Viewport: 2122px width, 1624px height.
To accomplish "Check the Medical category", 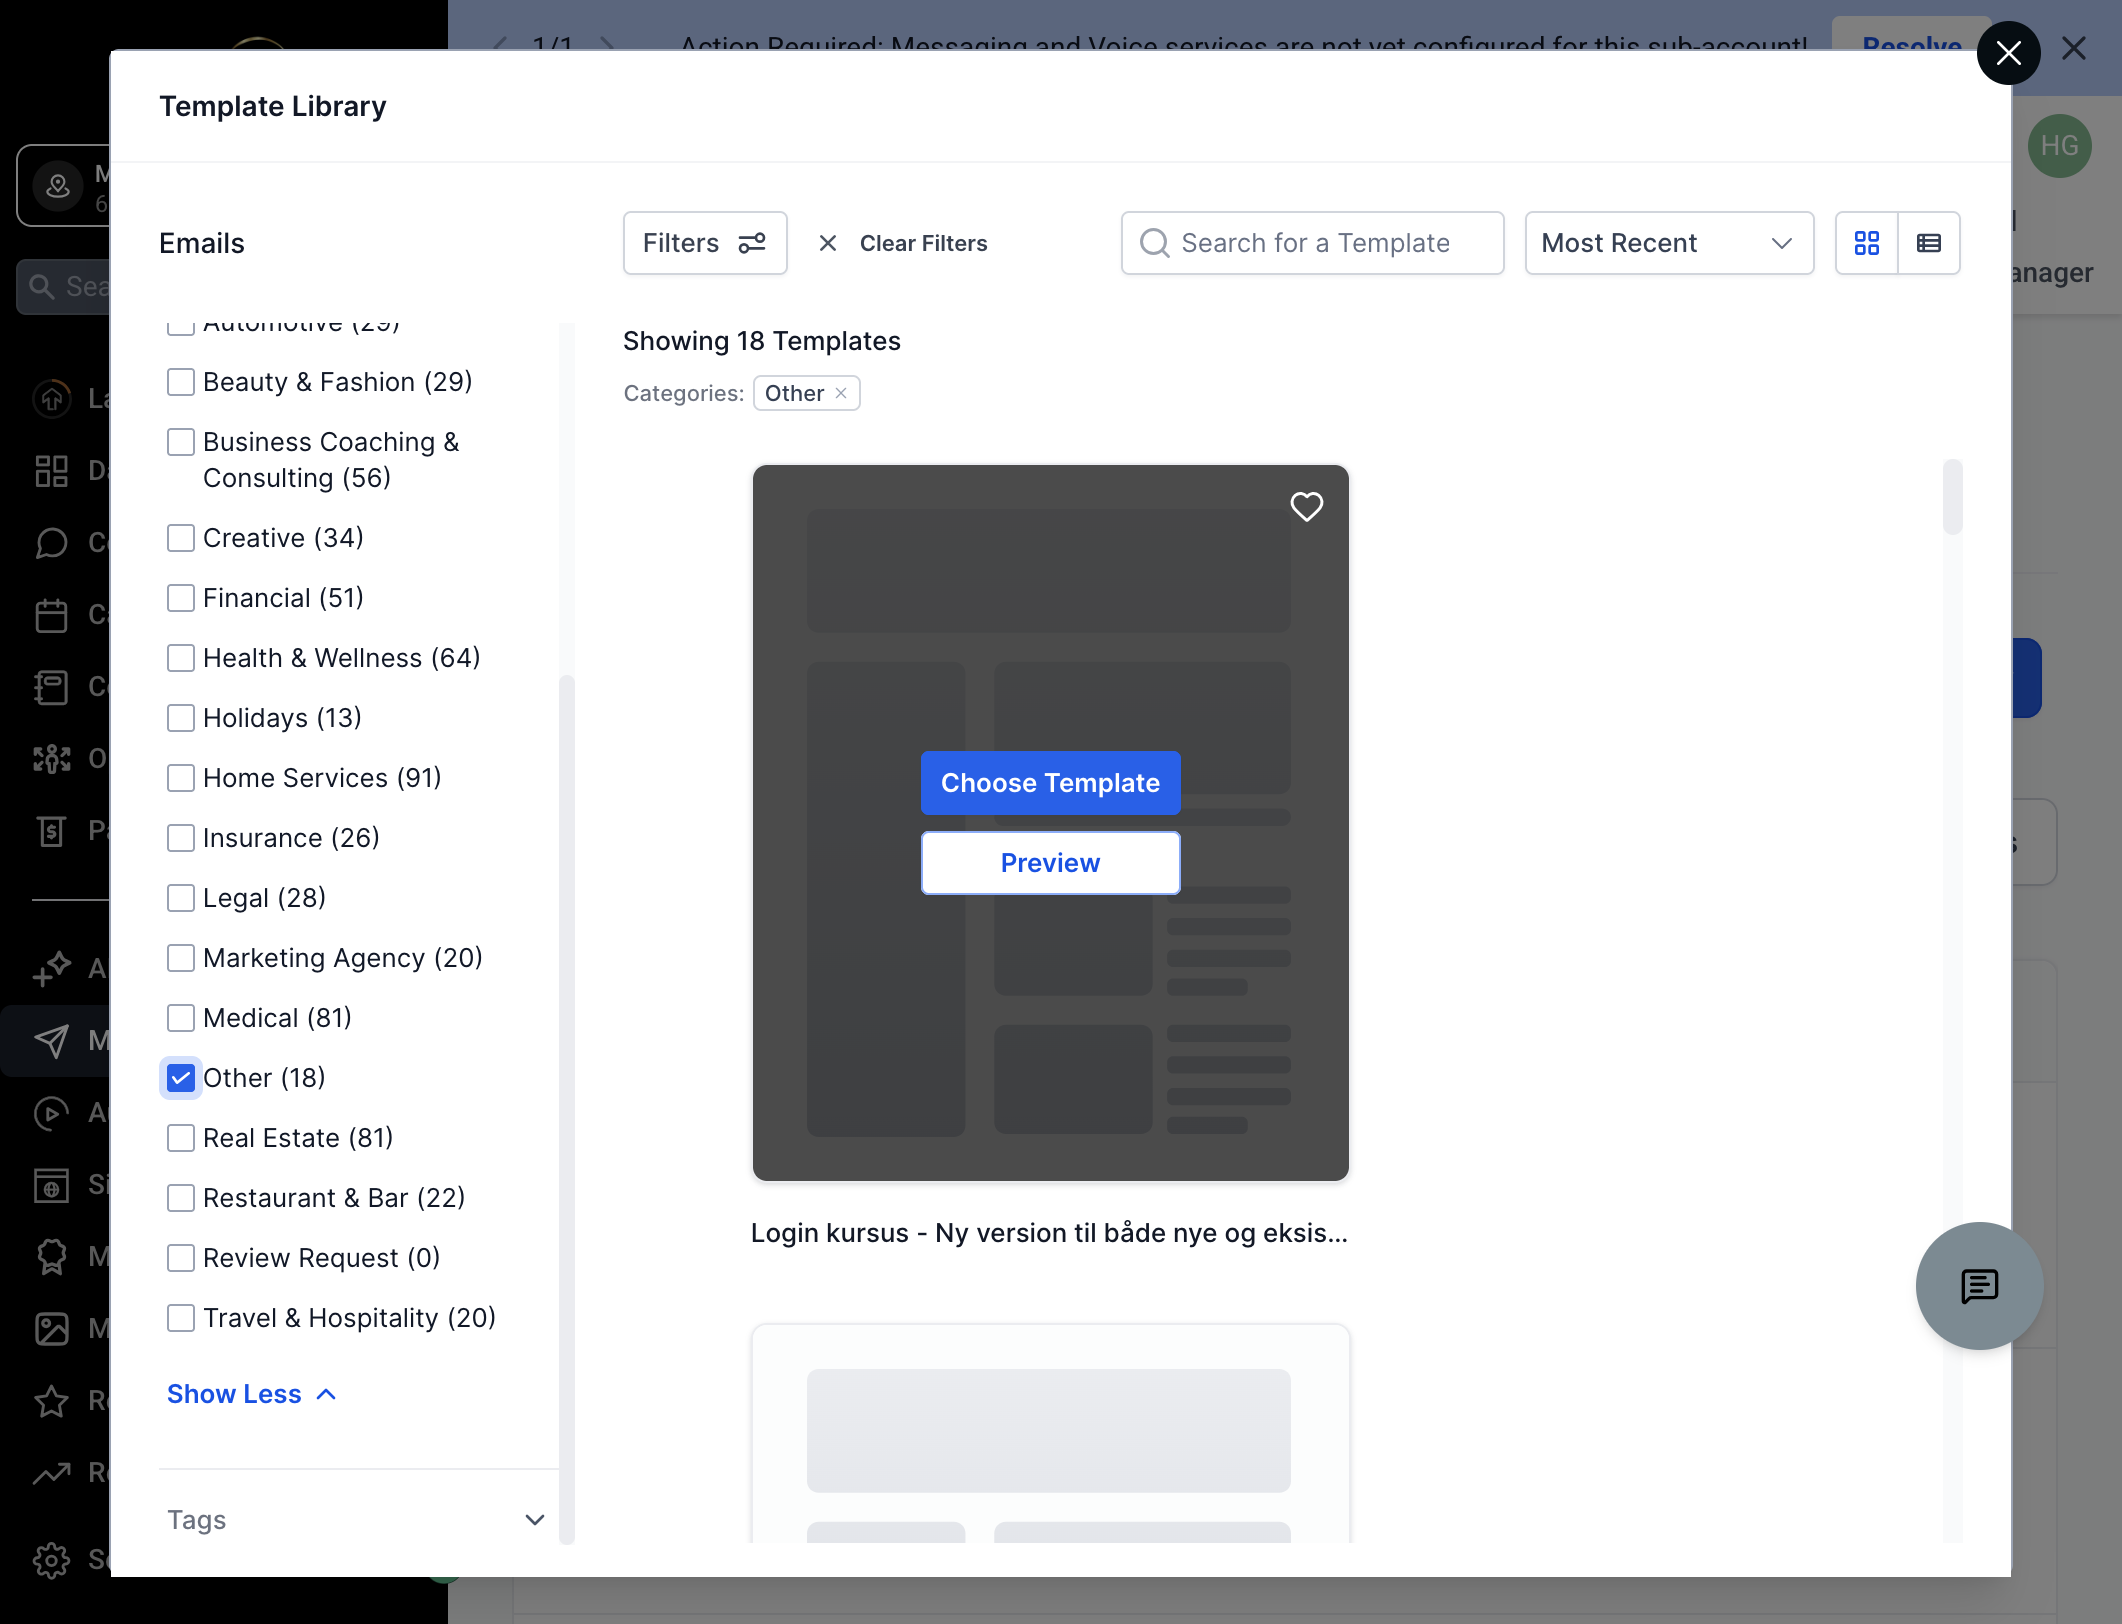I will (x=181, y=1018).
